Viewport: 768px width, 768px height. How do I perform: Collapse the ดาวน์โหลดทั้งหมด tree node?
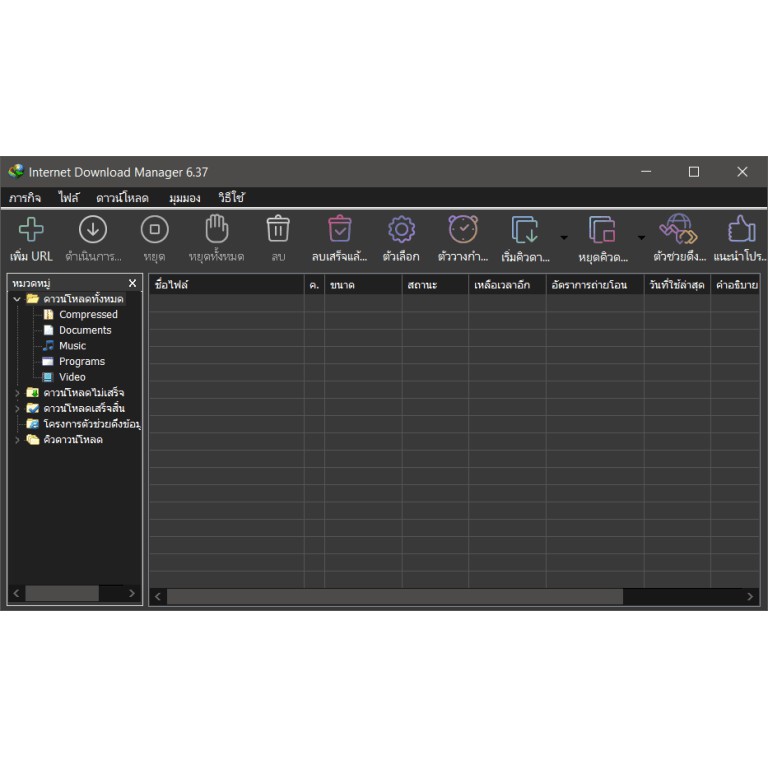point(17,299)
